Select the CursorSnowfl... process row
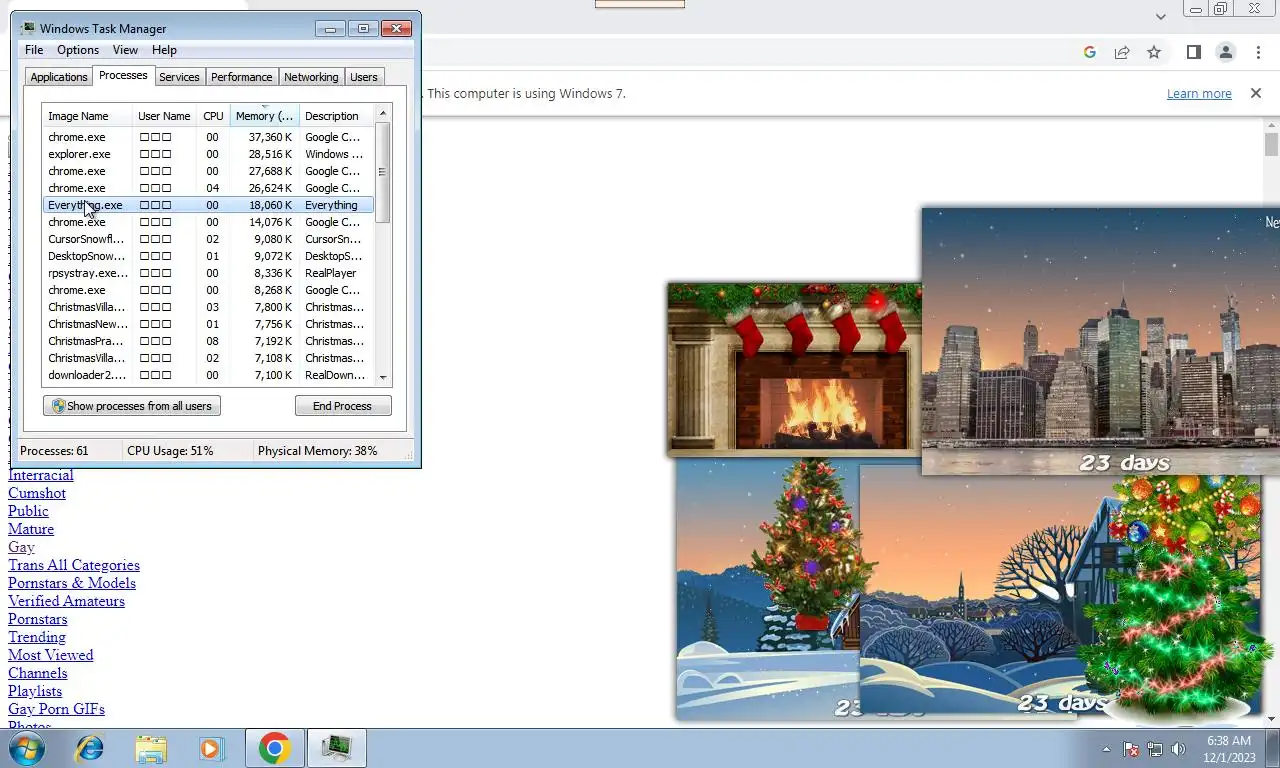 pyautogui.click(x=208, y=239)
